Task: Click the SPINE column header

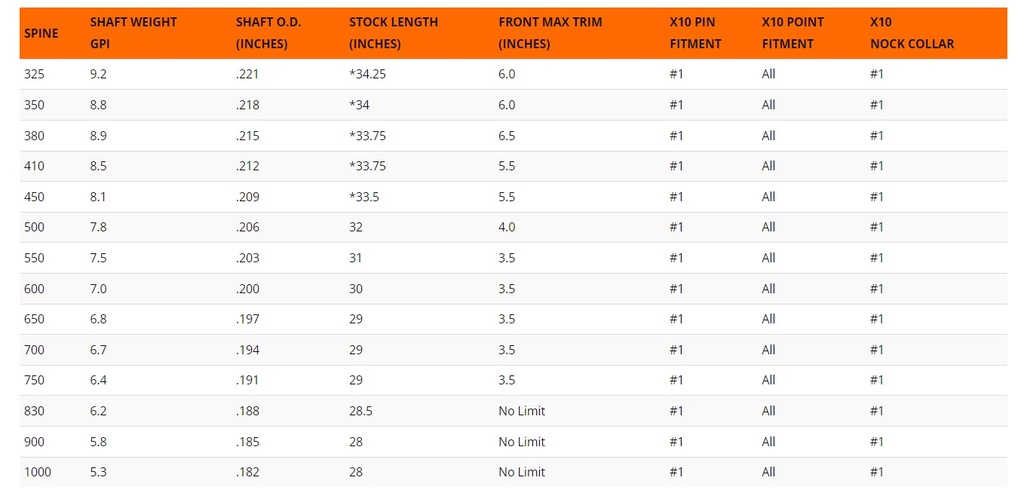Action: tap(40, 33)
